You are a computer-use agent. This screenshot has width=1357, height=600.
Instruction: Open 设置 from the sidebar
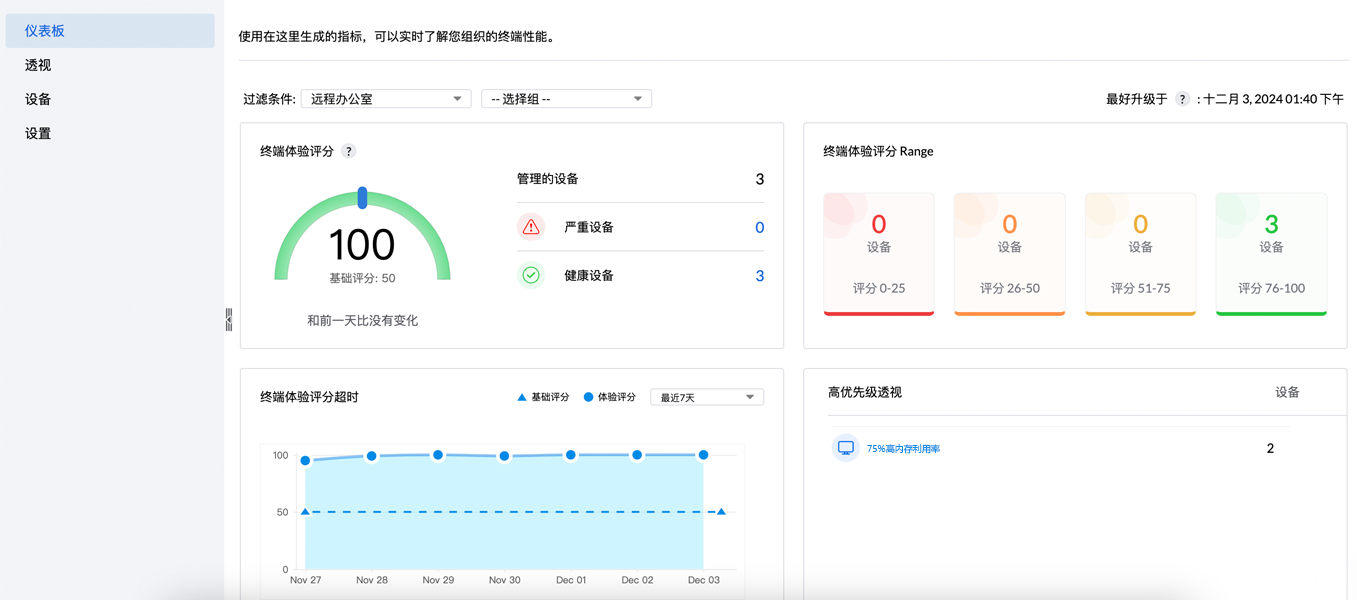point(36,132)
